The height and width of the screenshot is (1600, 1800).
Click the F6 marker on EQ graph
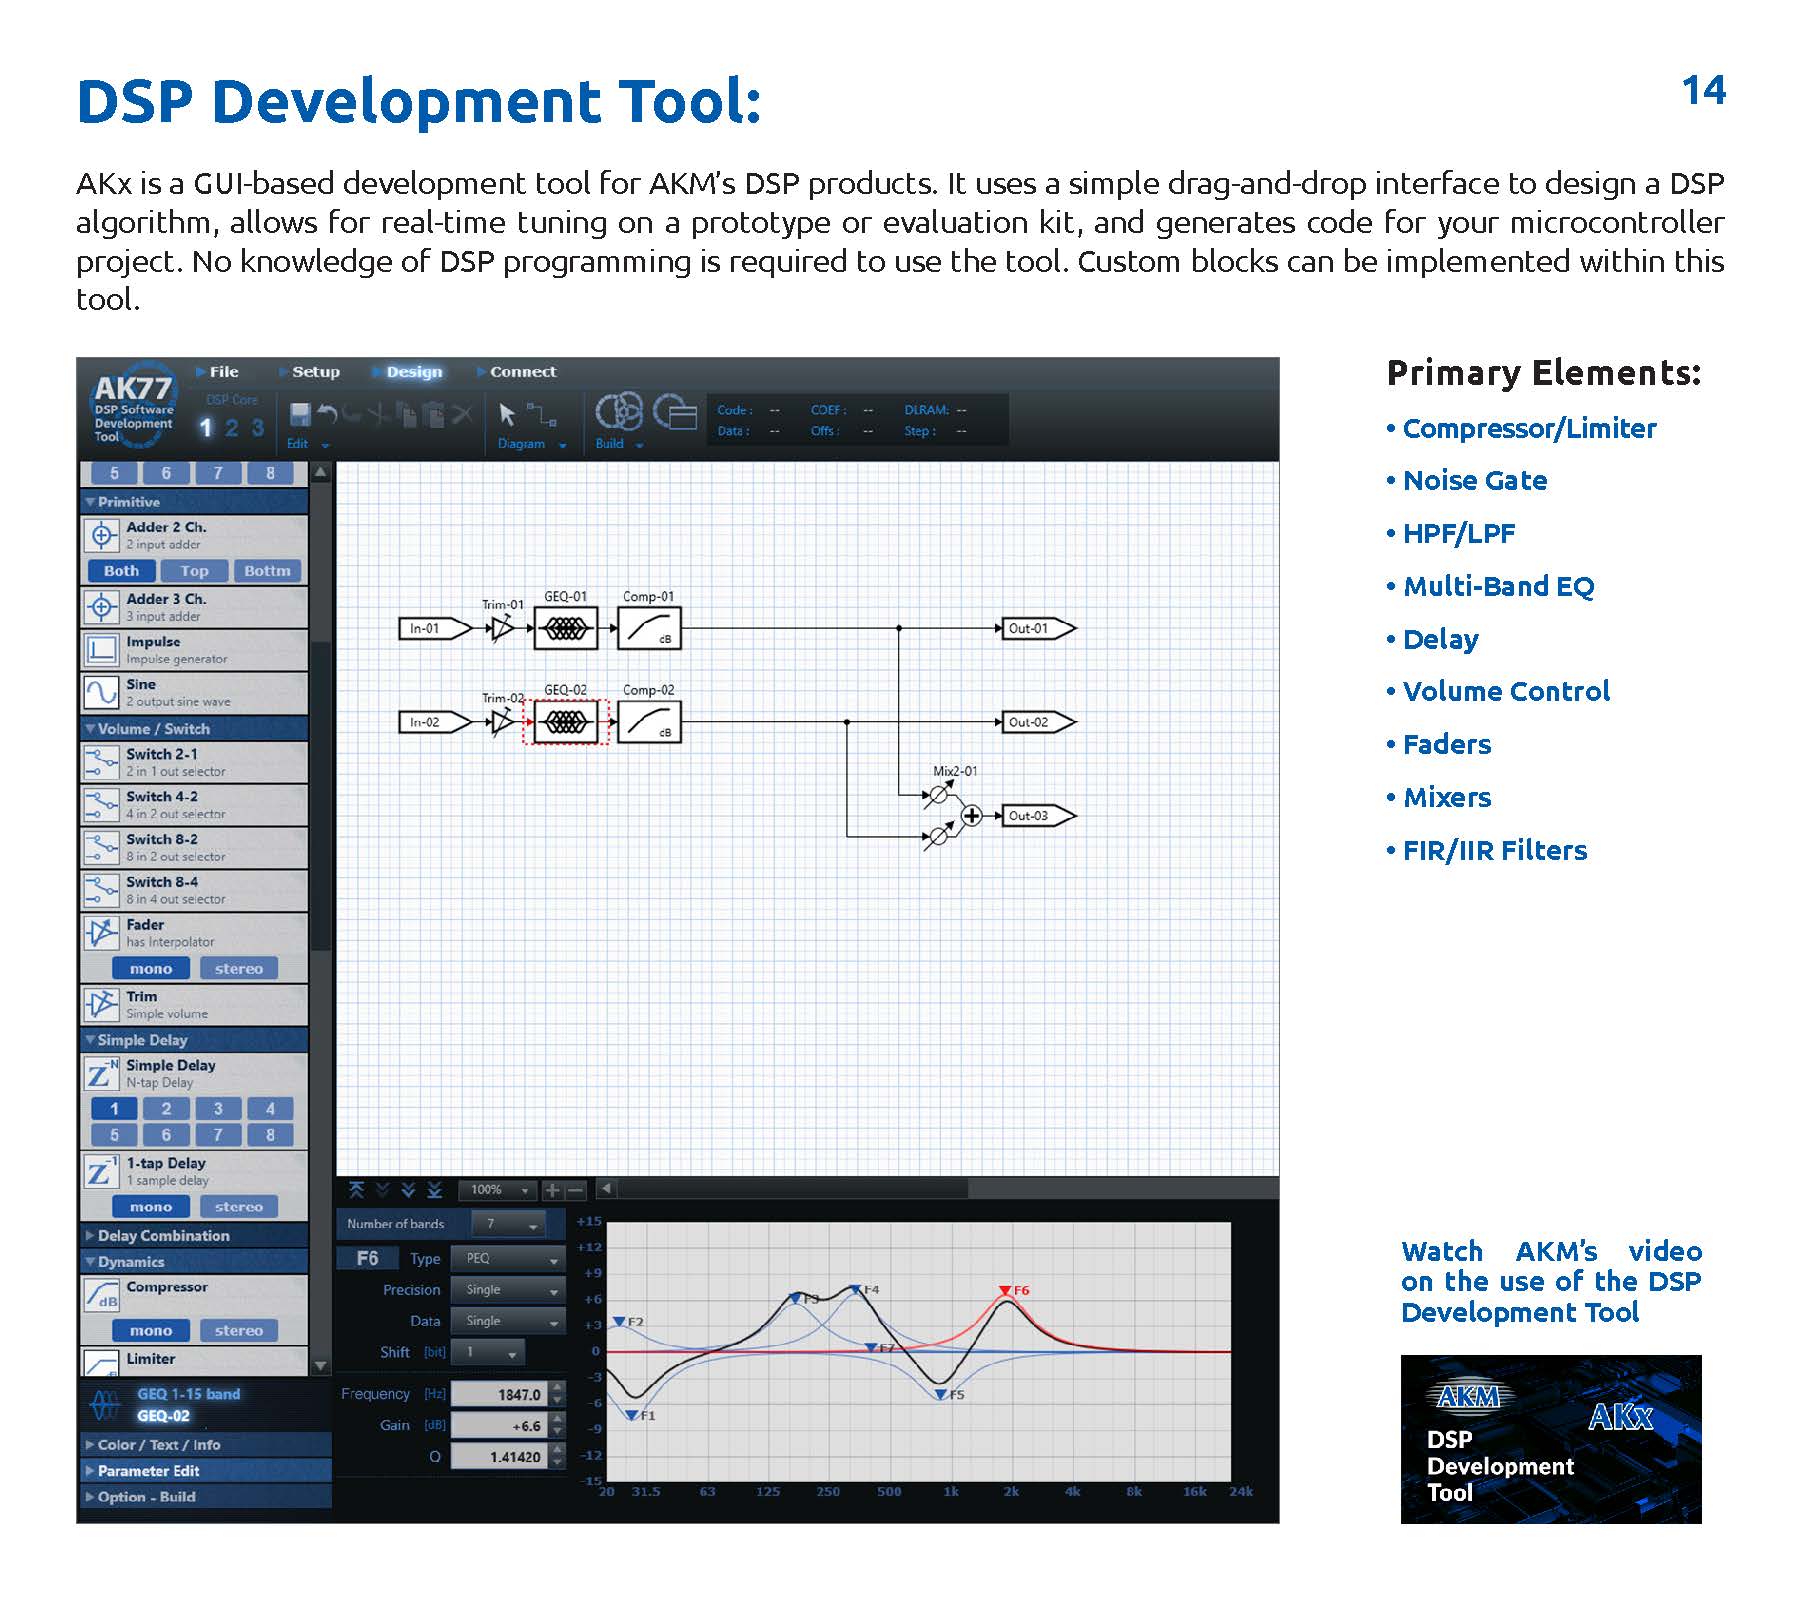[x=1005, y=1292]
